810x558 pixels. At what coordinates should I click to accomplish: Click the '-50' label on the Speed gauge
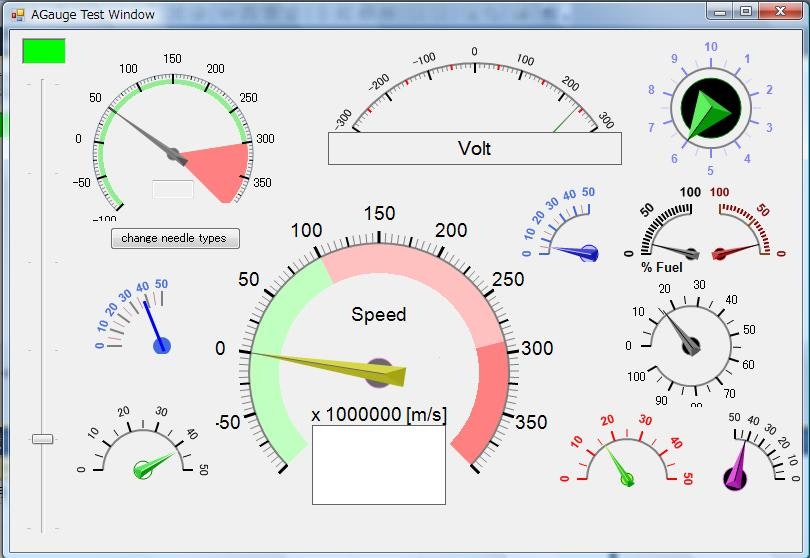[228, 422]
